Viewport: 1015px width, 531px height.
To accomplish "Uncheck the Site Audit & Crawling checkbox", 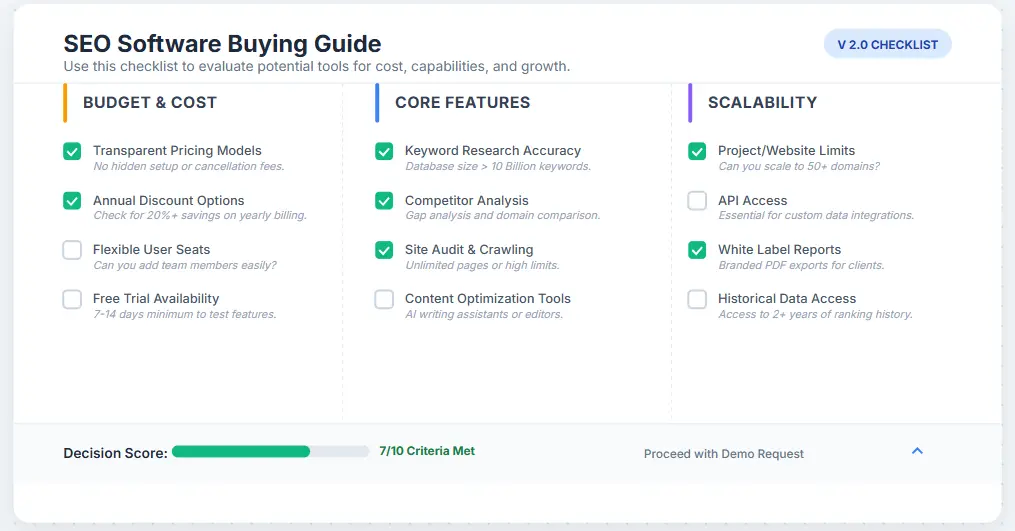I will tap(384, 250).
